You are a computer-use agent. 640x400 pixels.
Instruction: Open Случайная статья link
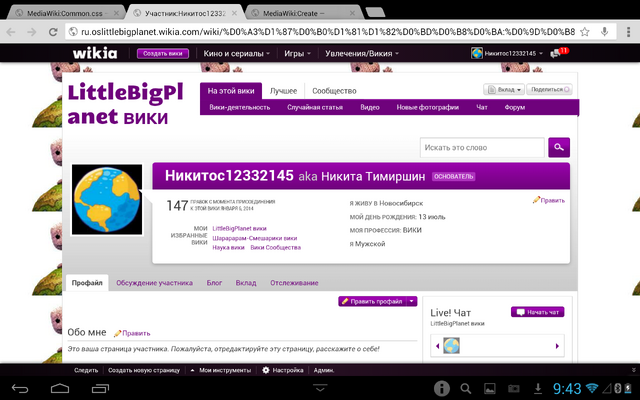(x=315, y=107)
